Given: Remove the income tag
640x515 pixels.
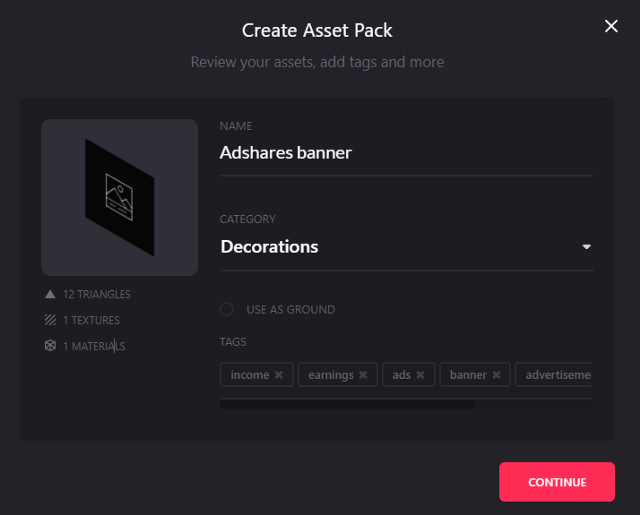Looking at the screenshot, I should coord(279,375).
